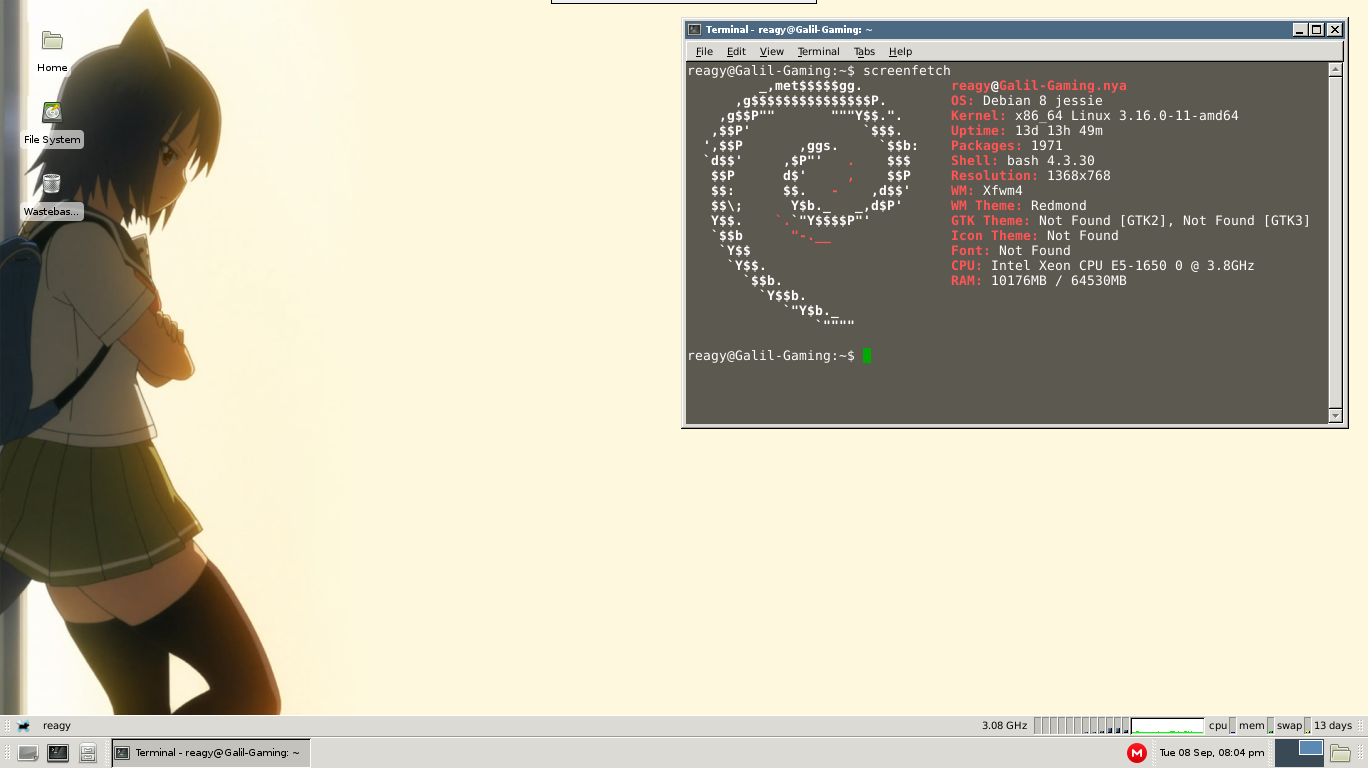The height and width of the screenshot is (768, 1368).
Task: Switch workspace via the workspace switcher
Action: coord(1299,753)
